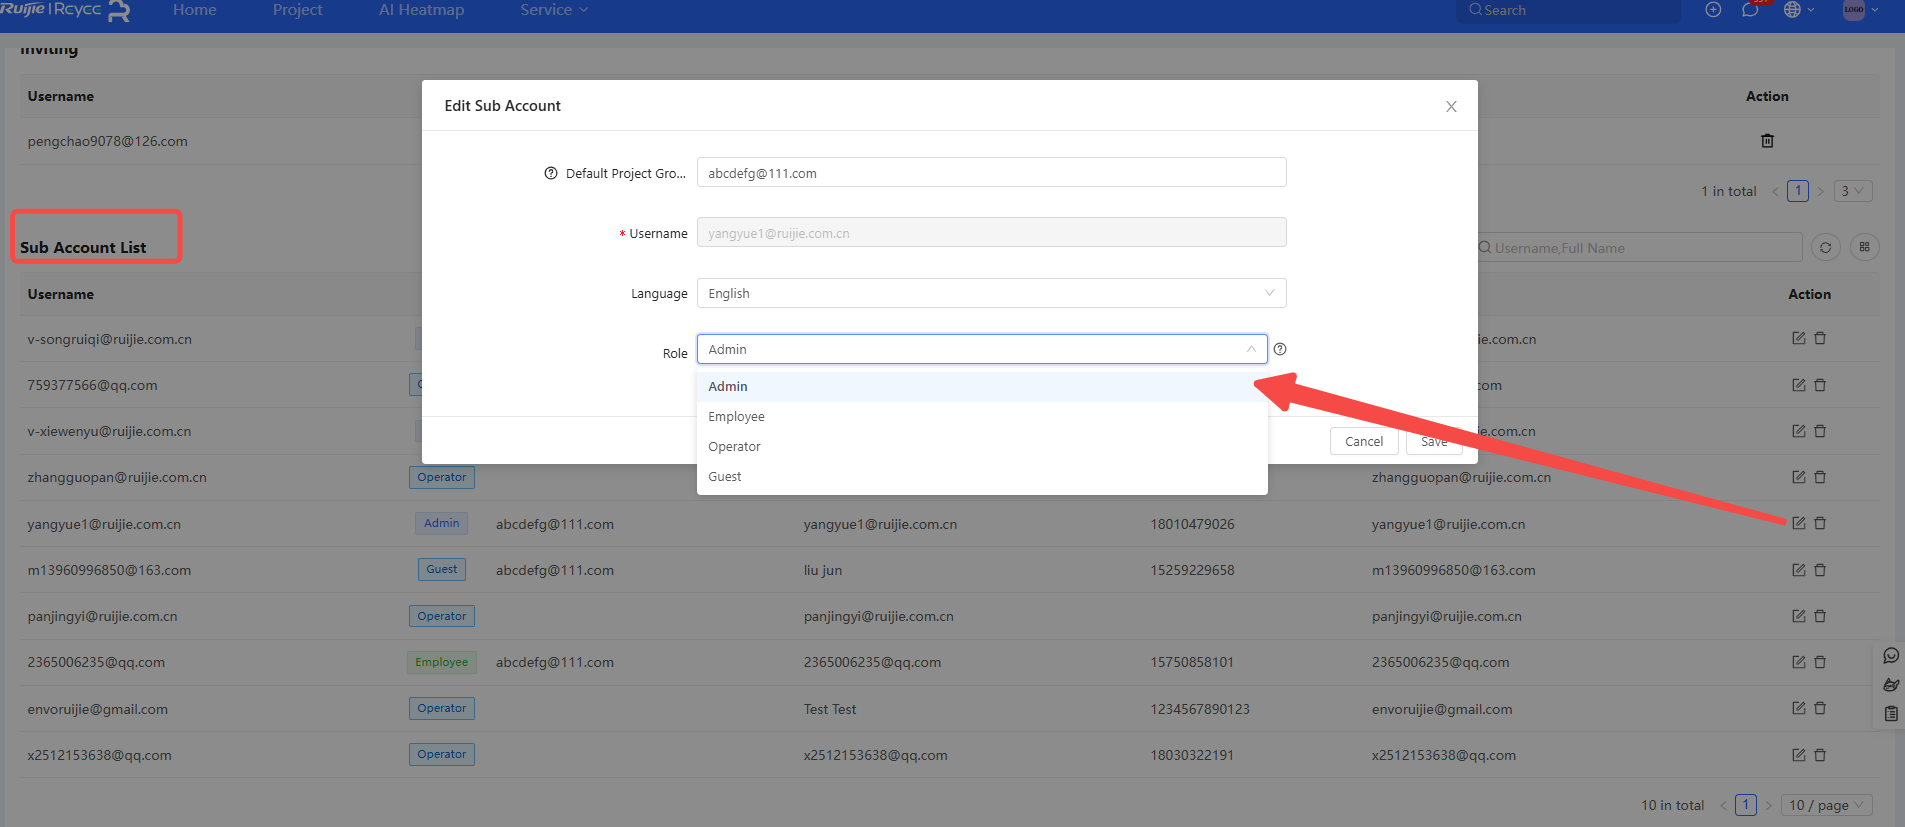Click the Username, Full Name search field
The width and height of the screenshot is (1905, 827).
click(x=1639, y=248)
